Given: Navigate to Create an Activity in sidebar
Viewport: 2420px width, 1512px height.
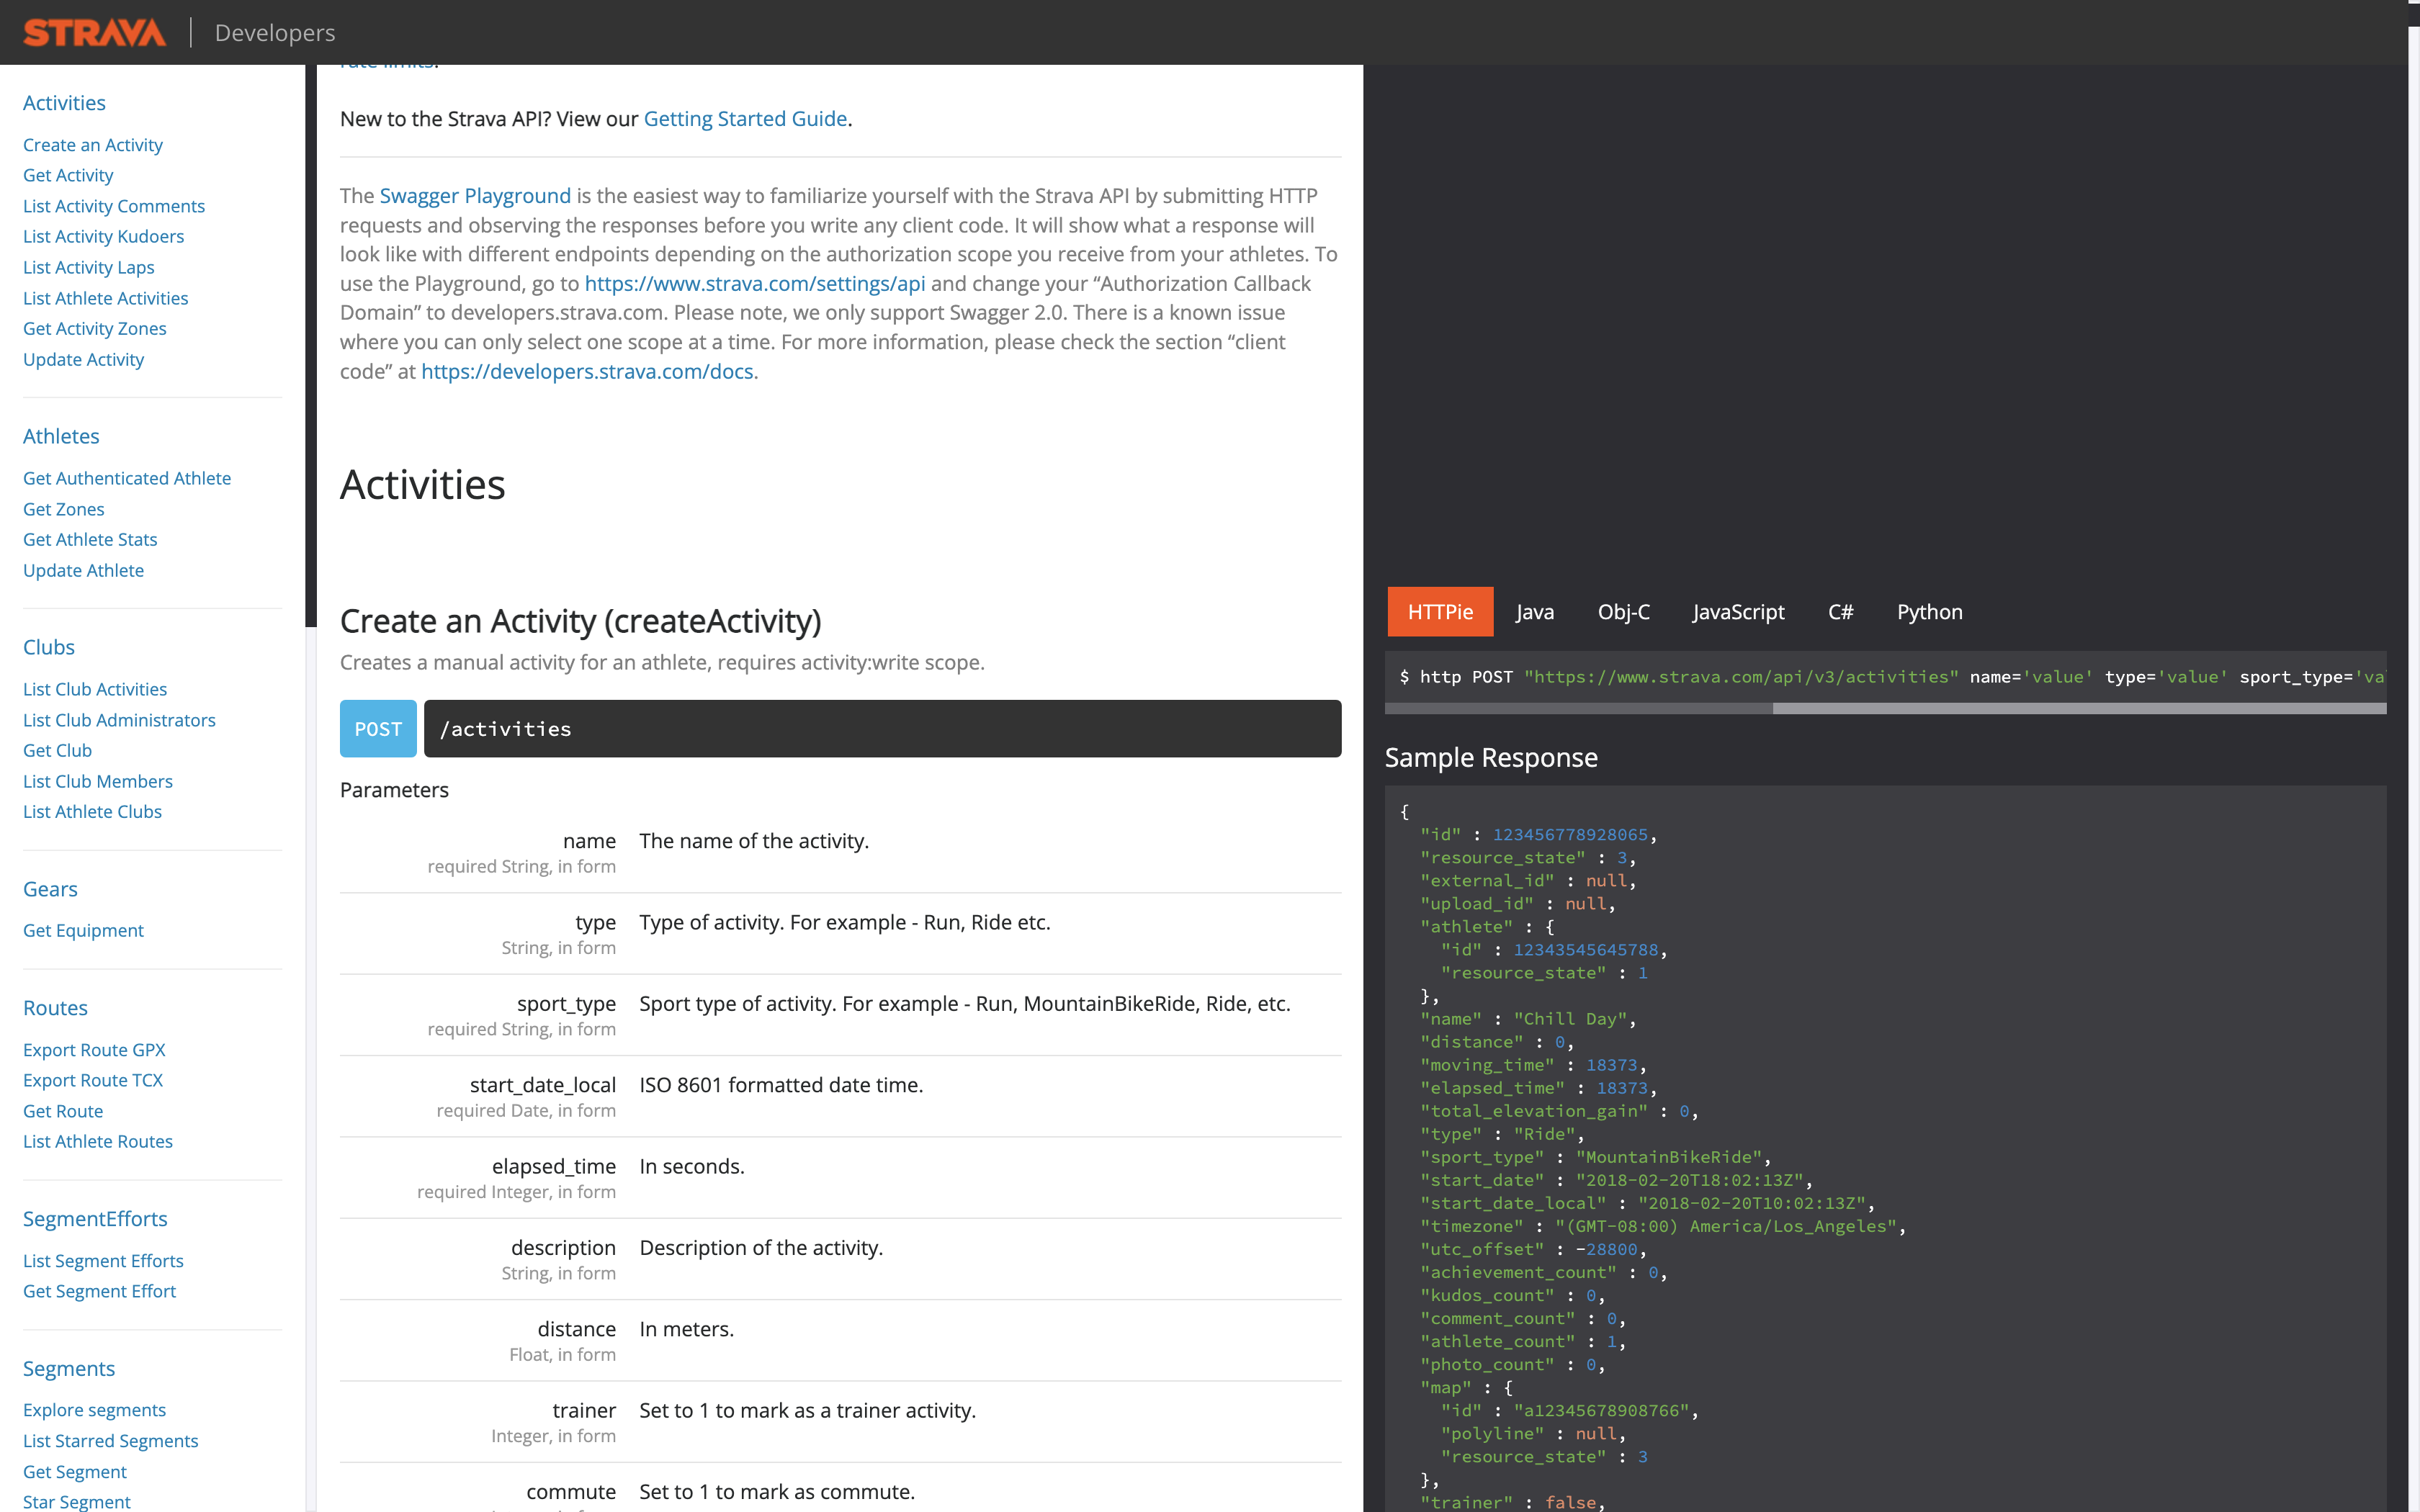Looking at the screenshot, I should click(93, 144).
